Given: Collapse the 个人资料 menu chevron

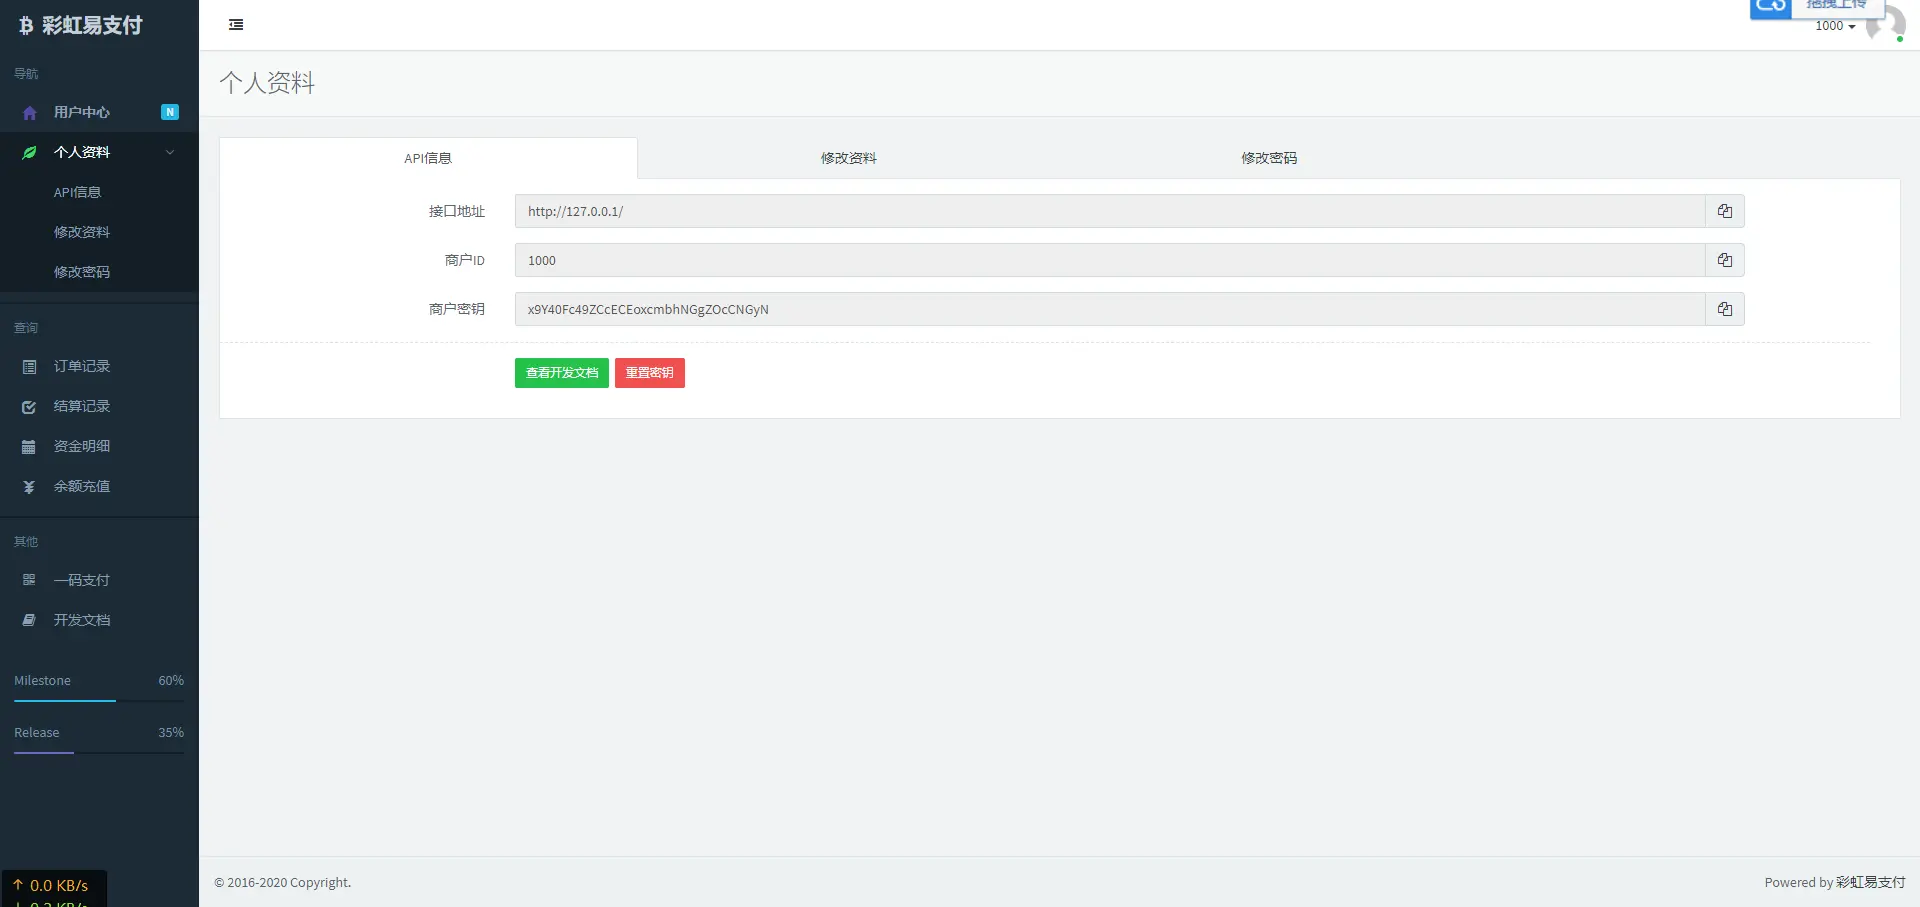Looking at the screenshot, I should point(170,152).
